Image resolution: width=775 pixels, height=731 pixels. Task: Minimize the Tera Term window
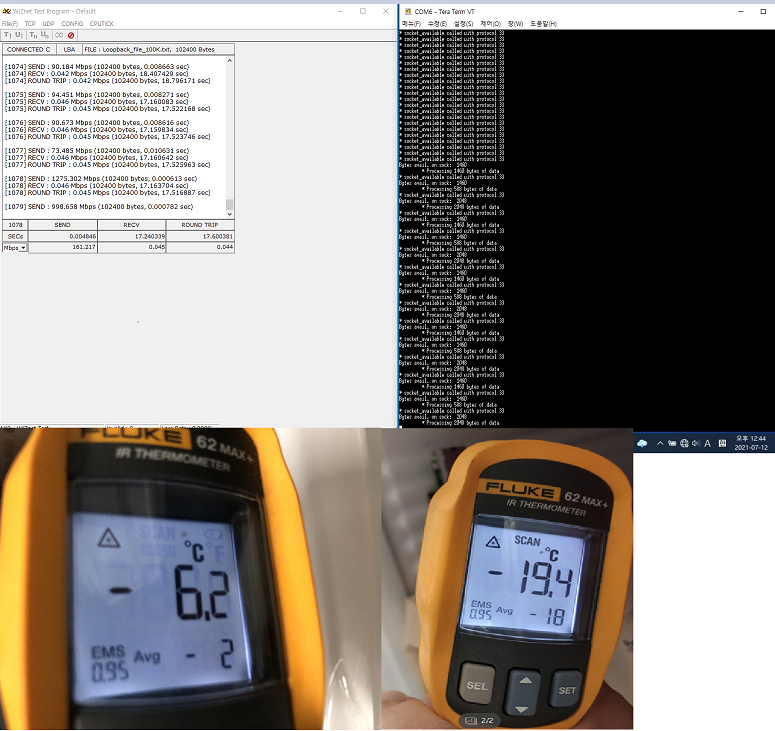point(740,11)
